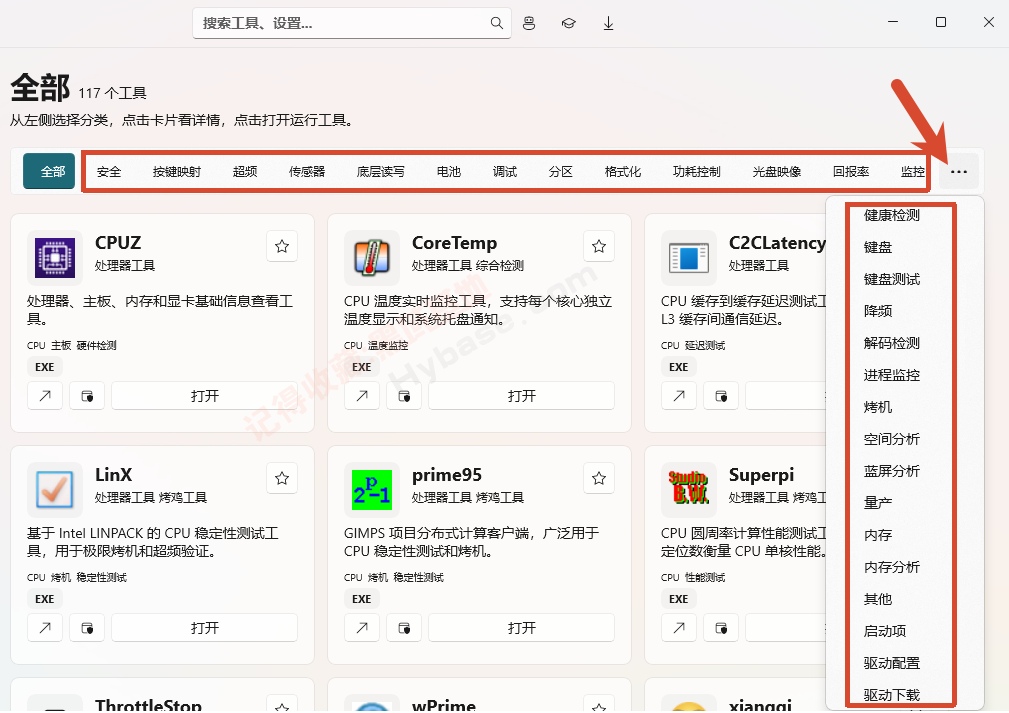
Task: Select the 底层读写 category tab
Action: (x=381, y=172)
